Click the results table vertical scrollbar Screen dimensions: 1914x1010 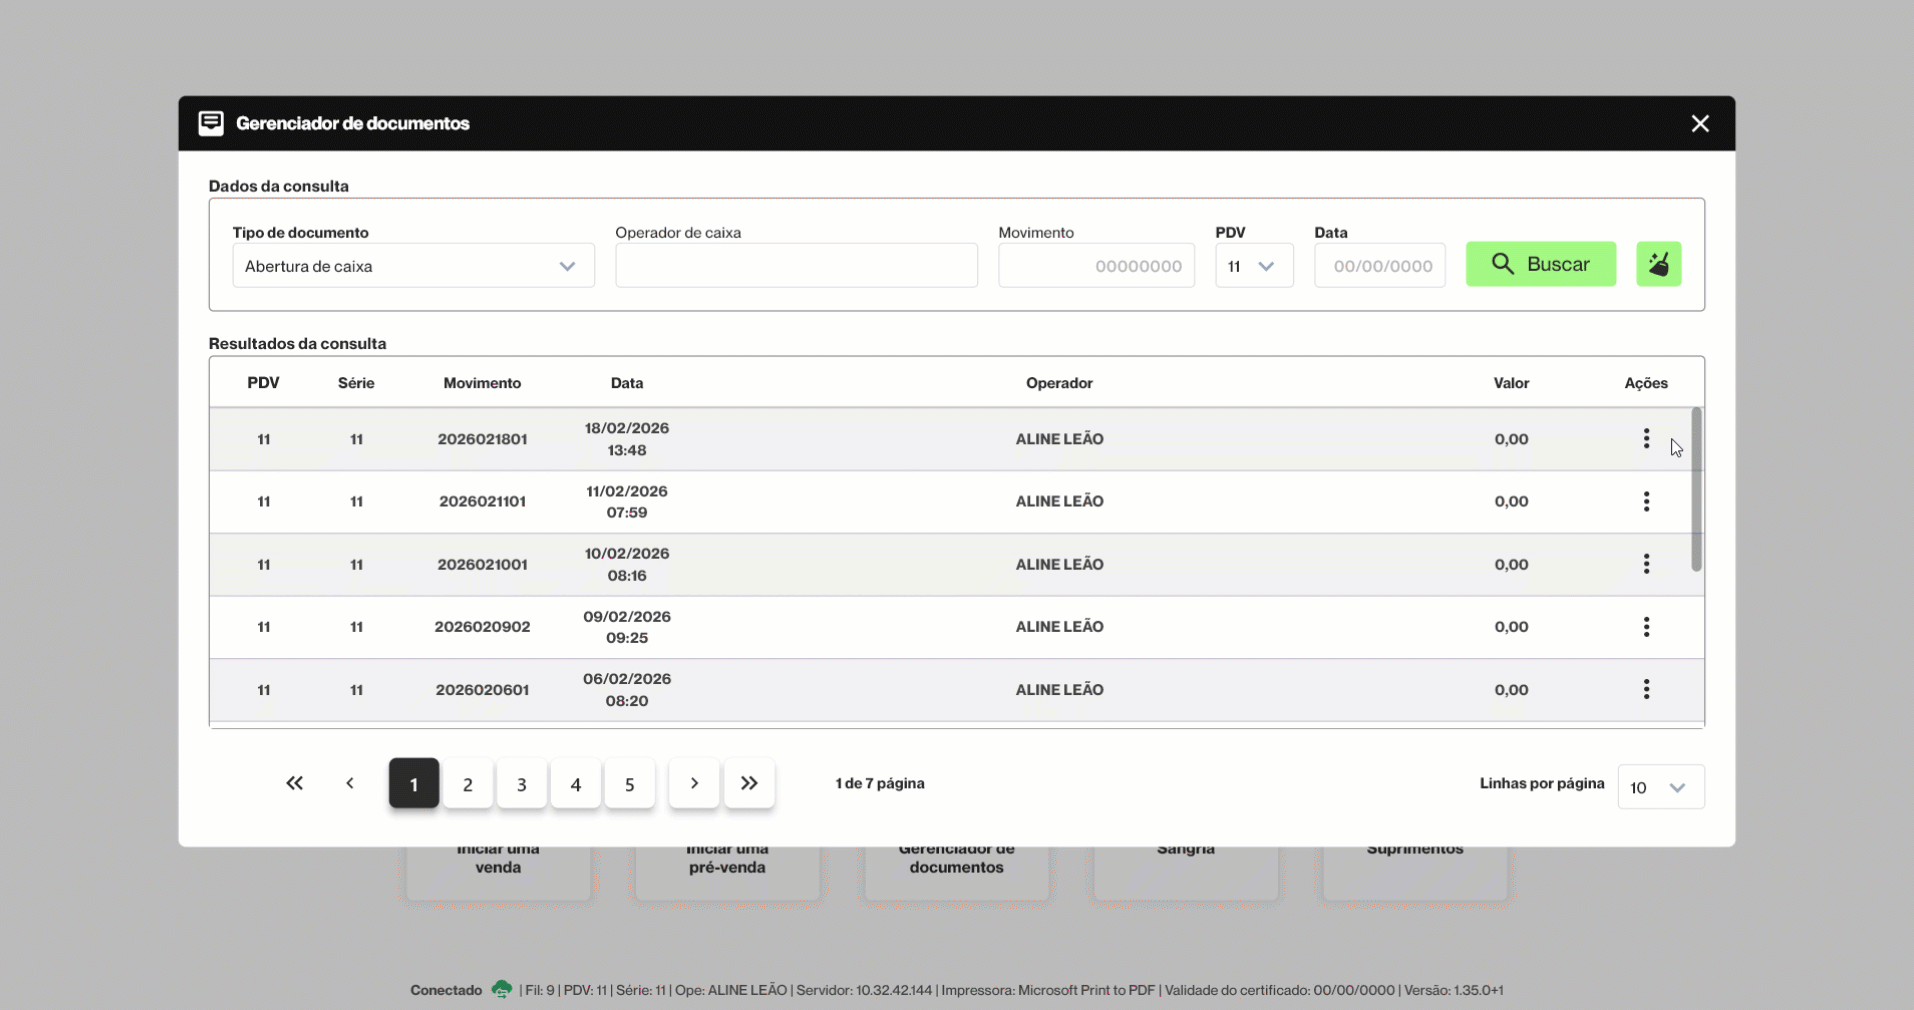pos(1696,490)
